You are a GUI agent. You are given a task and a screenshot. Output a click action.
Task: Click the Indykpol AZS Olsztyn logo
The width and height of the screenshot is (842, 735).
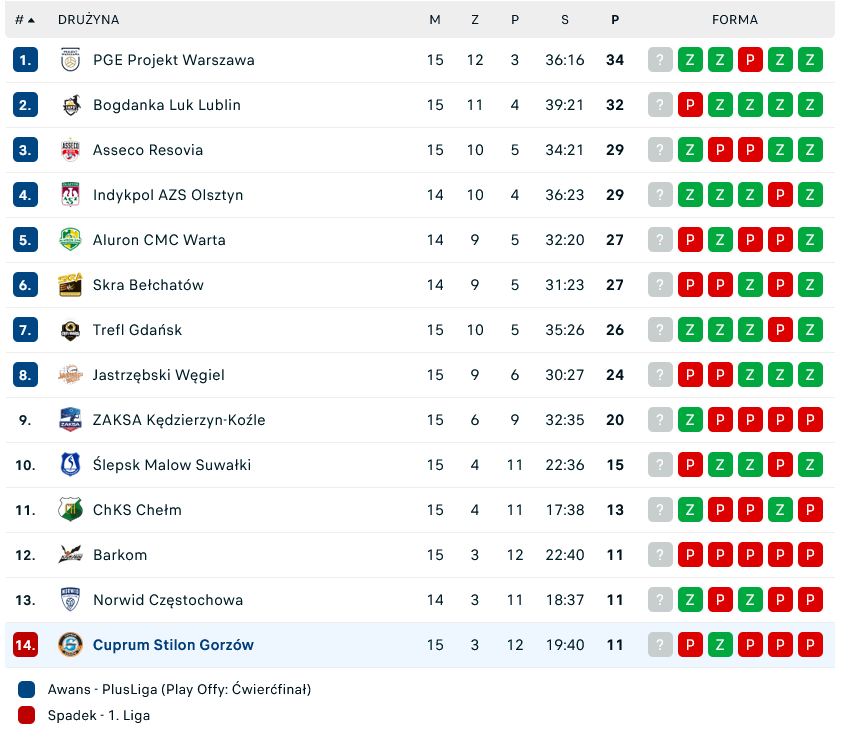tap(70, 195)
